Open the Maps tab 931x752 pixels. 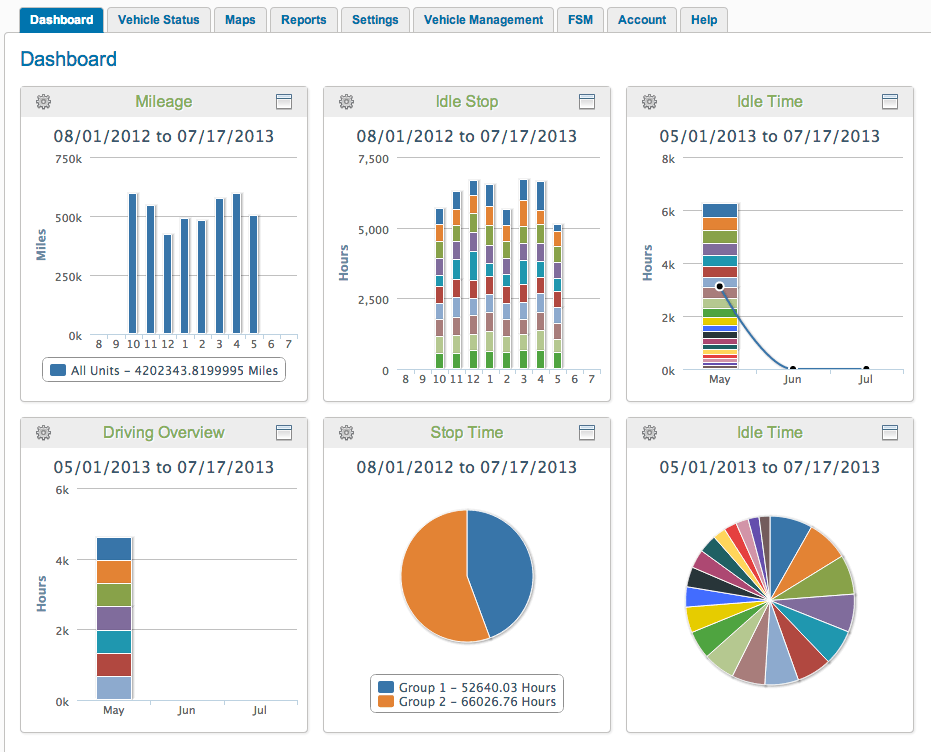click(240, 20)
